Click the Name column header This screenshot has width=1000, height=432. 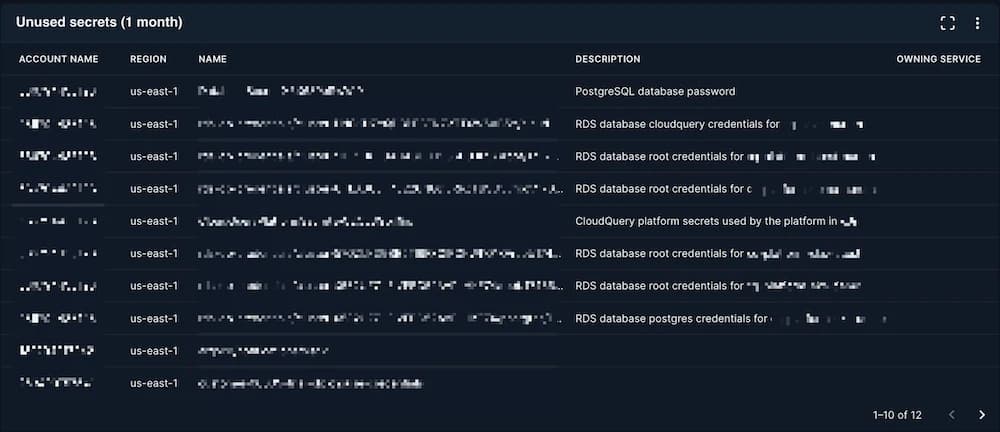[x=213, y=59]
